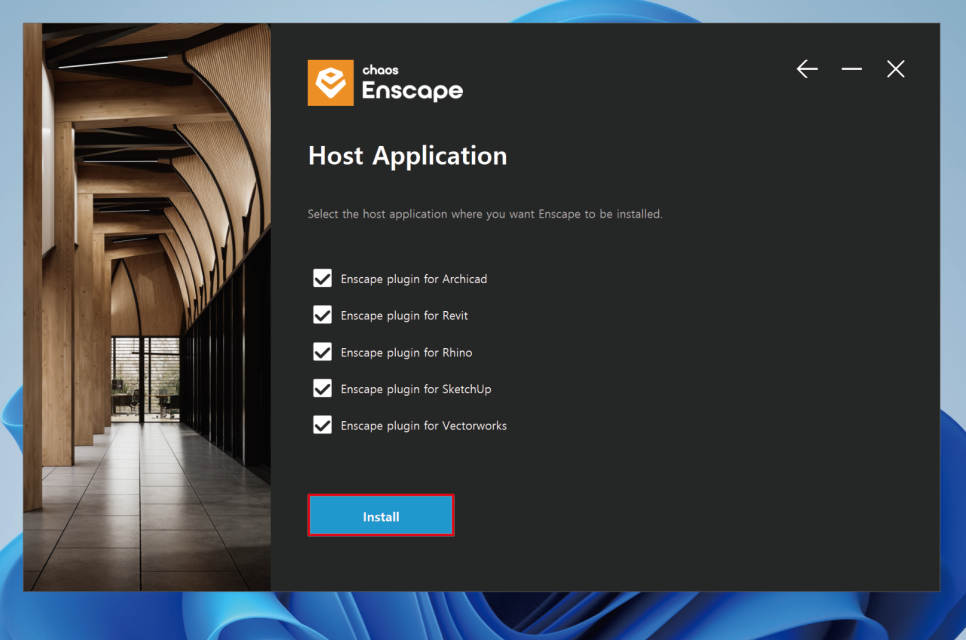This screenshot has height=640, width=966.
Task: Uncheck Enscape plugin for Archicad
Action: click(322, 278)
